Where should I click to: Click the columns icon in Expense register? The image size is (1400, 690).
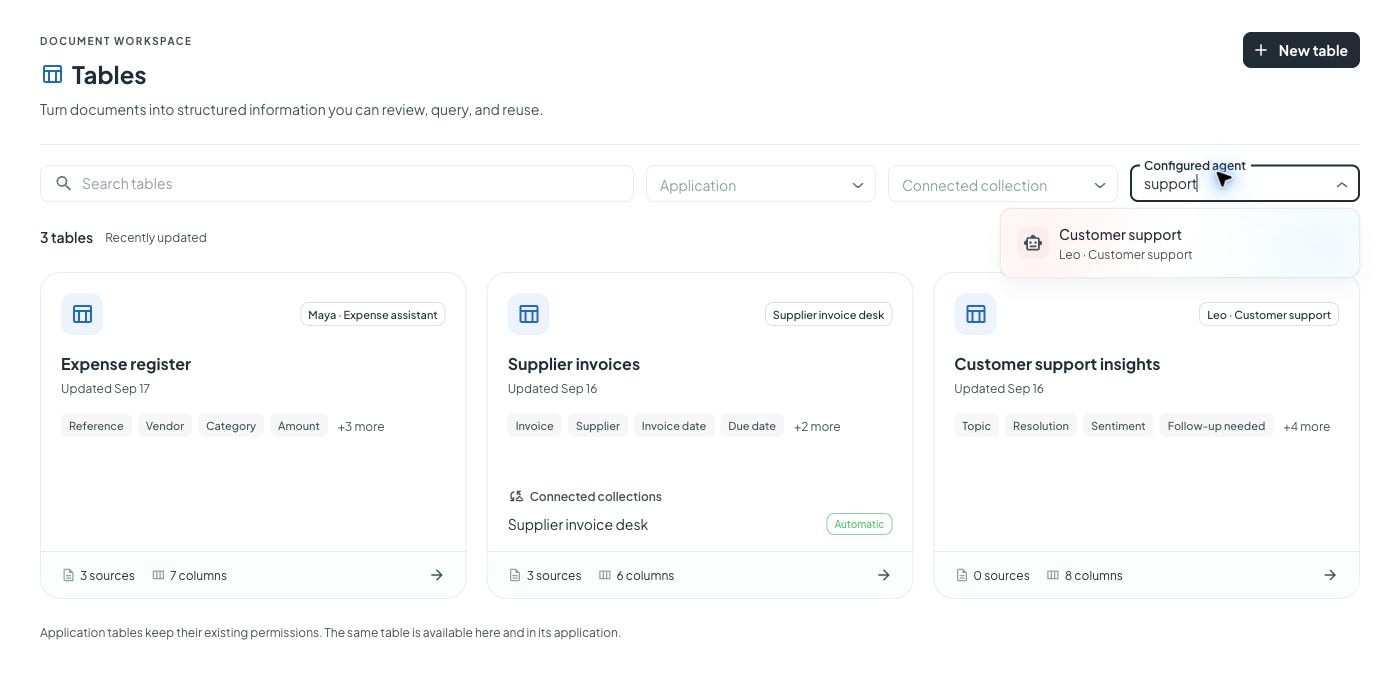pos(158,575)
